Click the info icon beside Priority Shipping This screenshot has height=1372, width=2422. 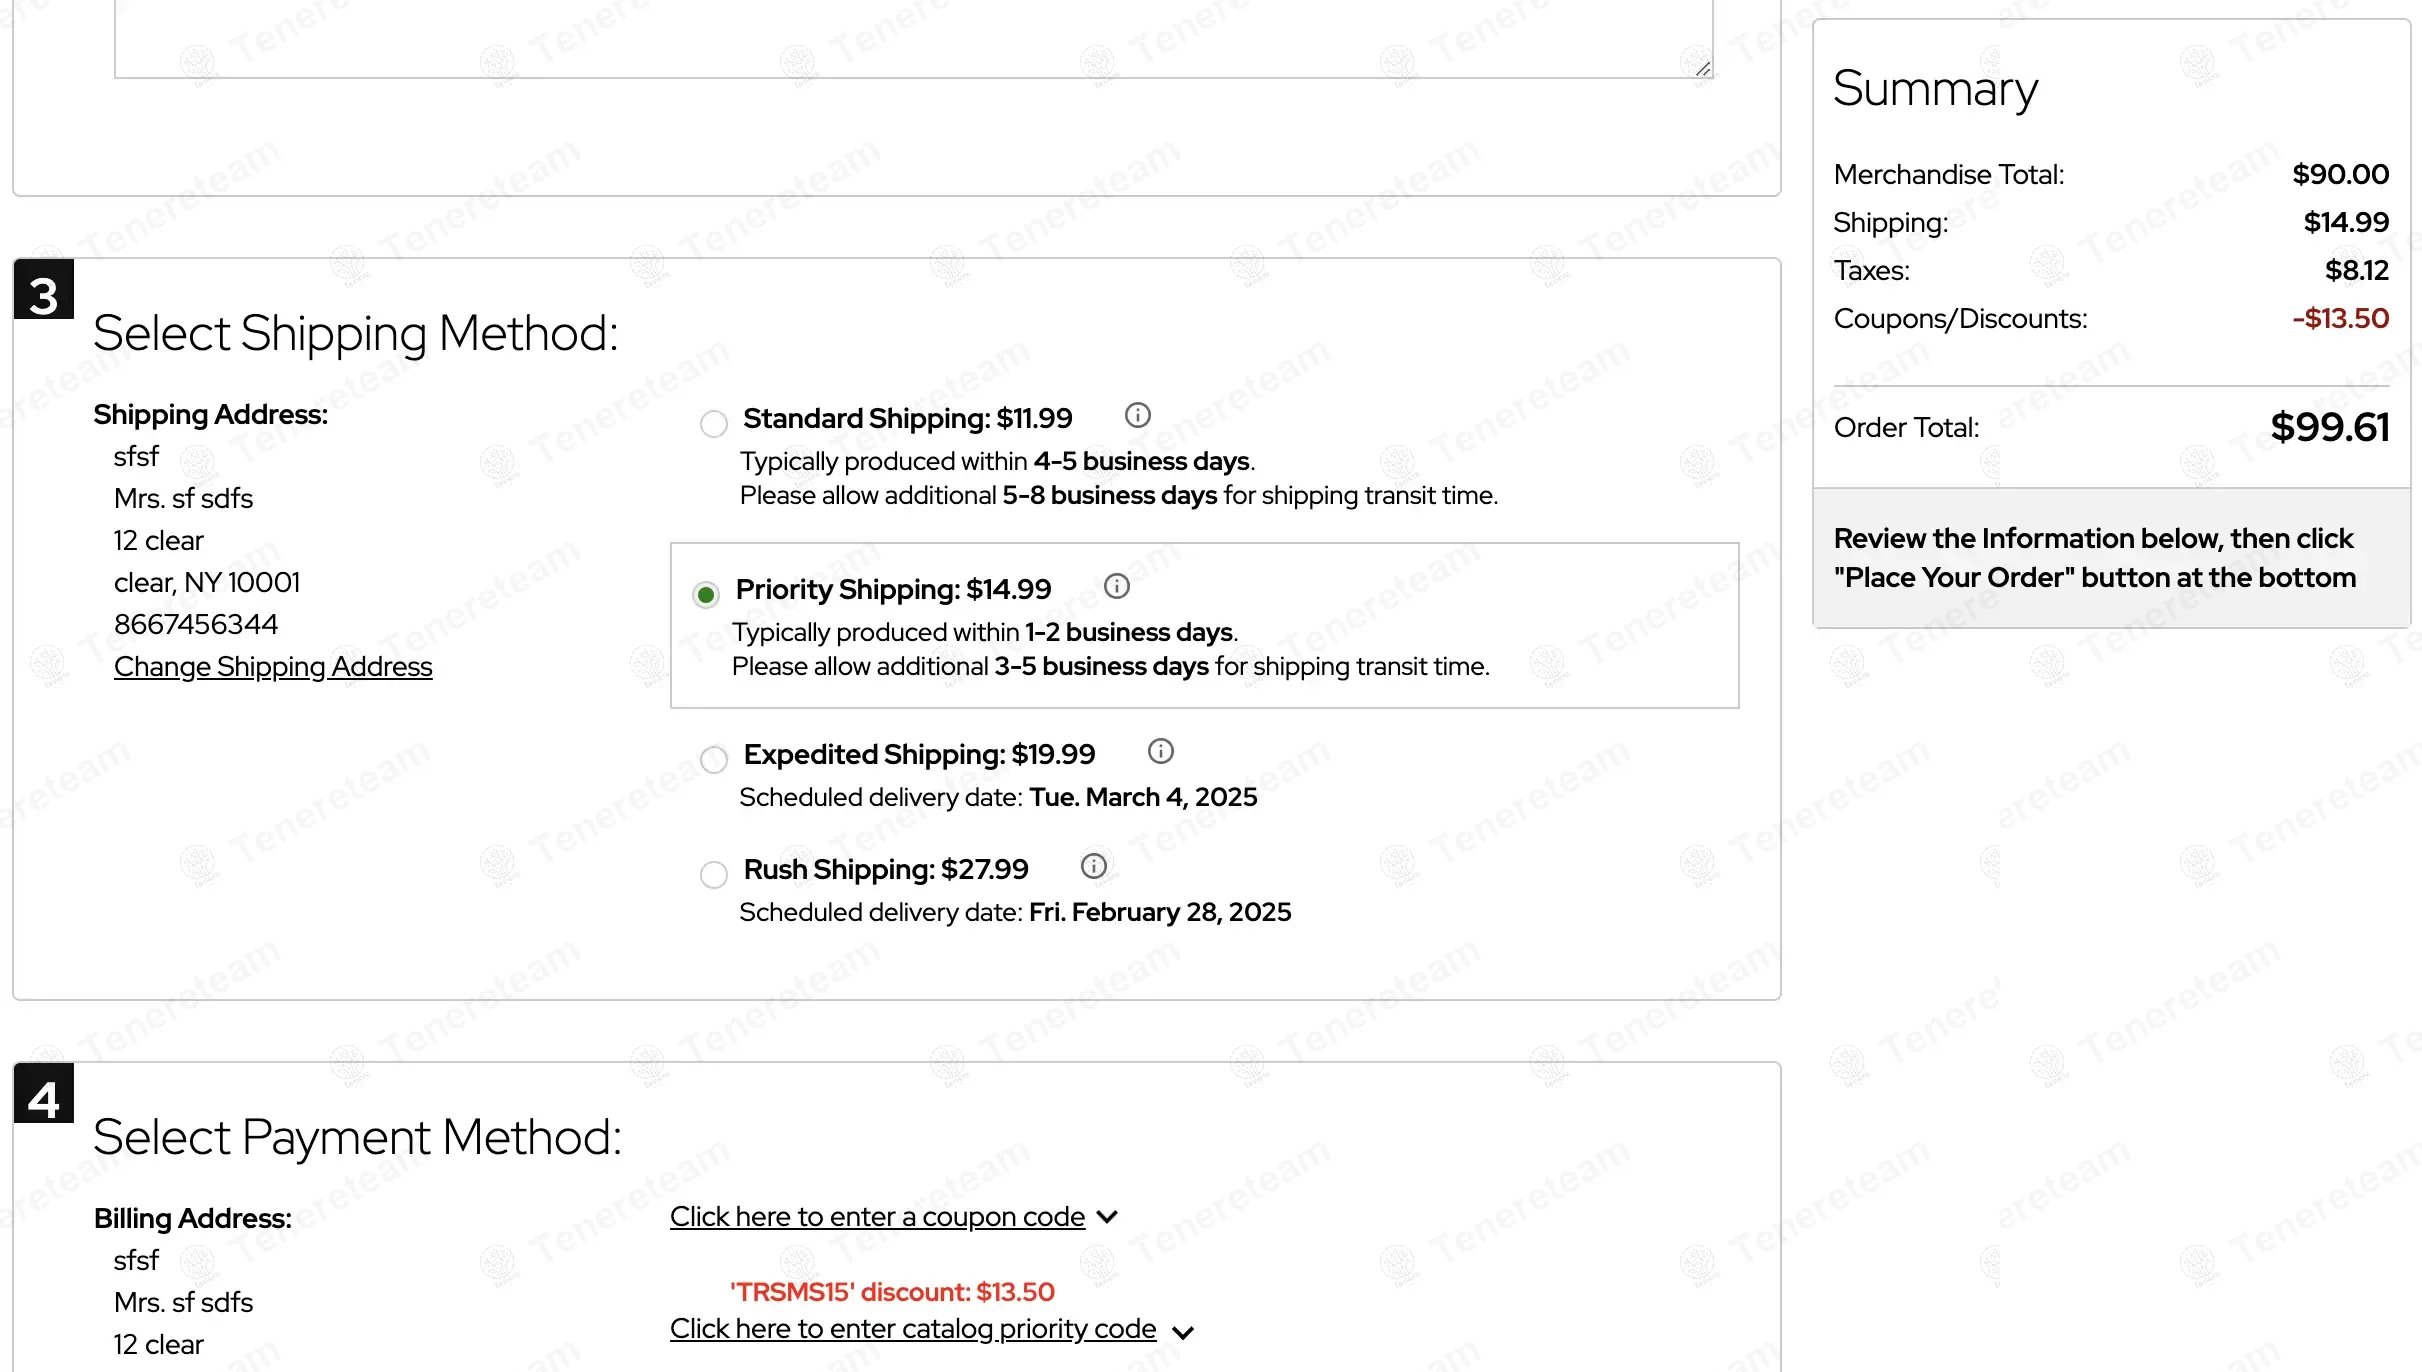tap(1117, 587)
